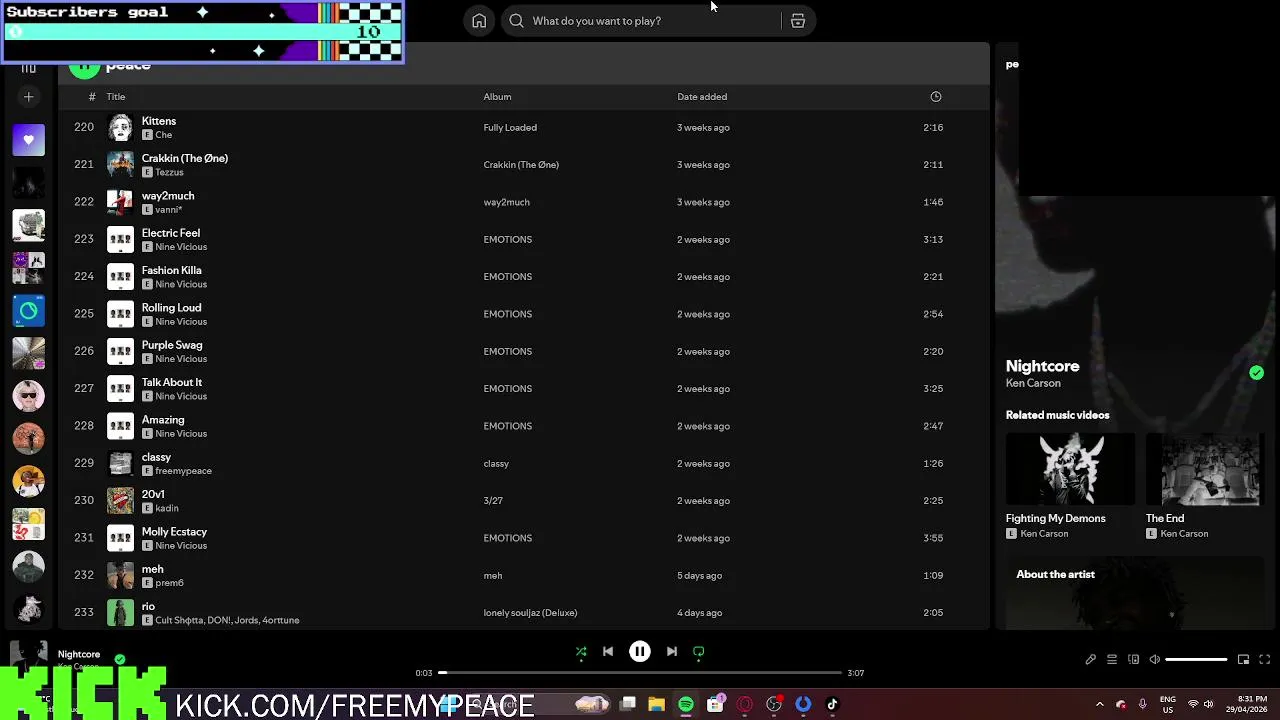Open album link Fully Loaded
The width and height of the screenshot is (1280, 720).
pyautogui.click(x=510, y=128)
